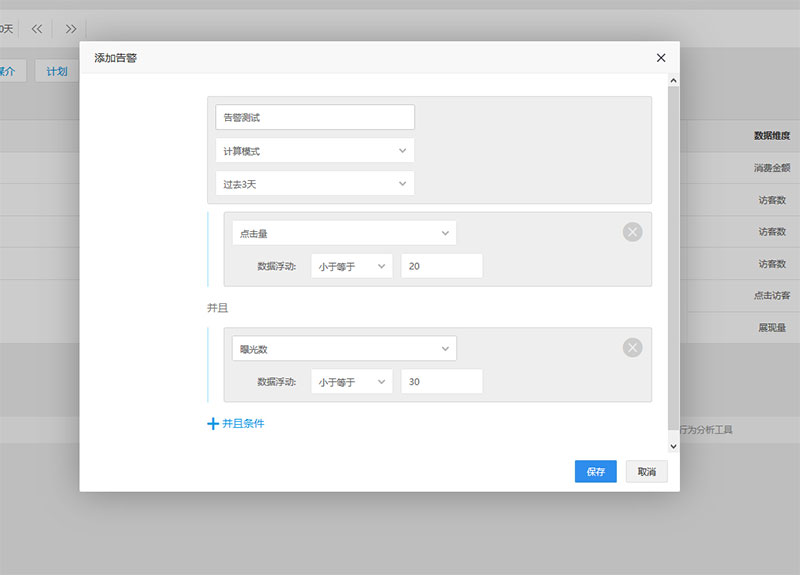
Task: Click the plus icon beside 并且条件
Action: coord(213,423)
